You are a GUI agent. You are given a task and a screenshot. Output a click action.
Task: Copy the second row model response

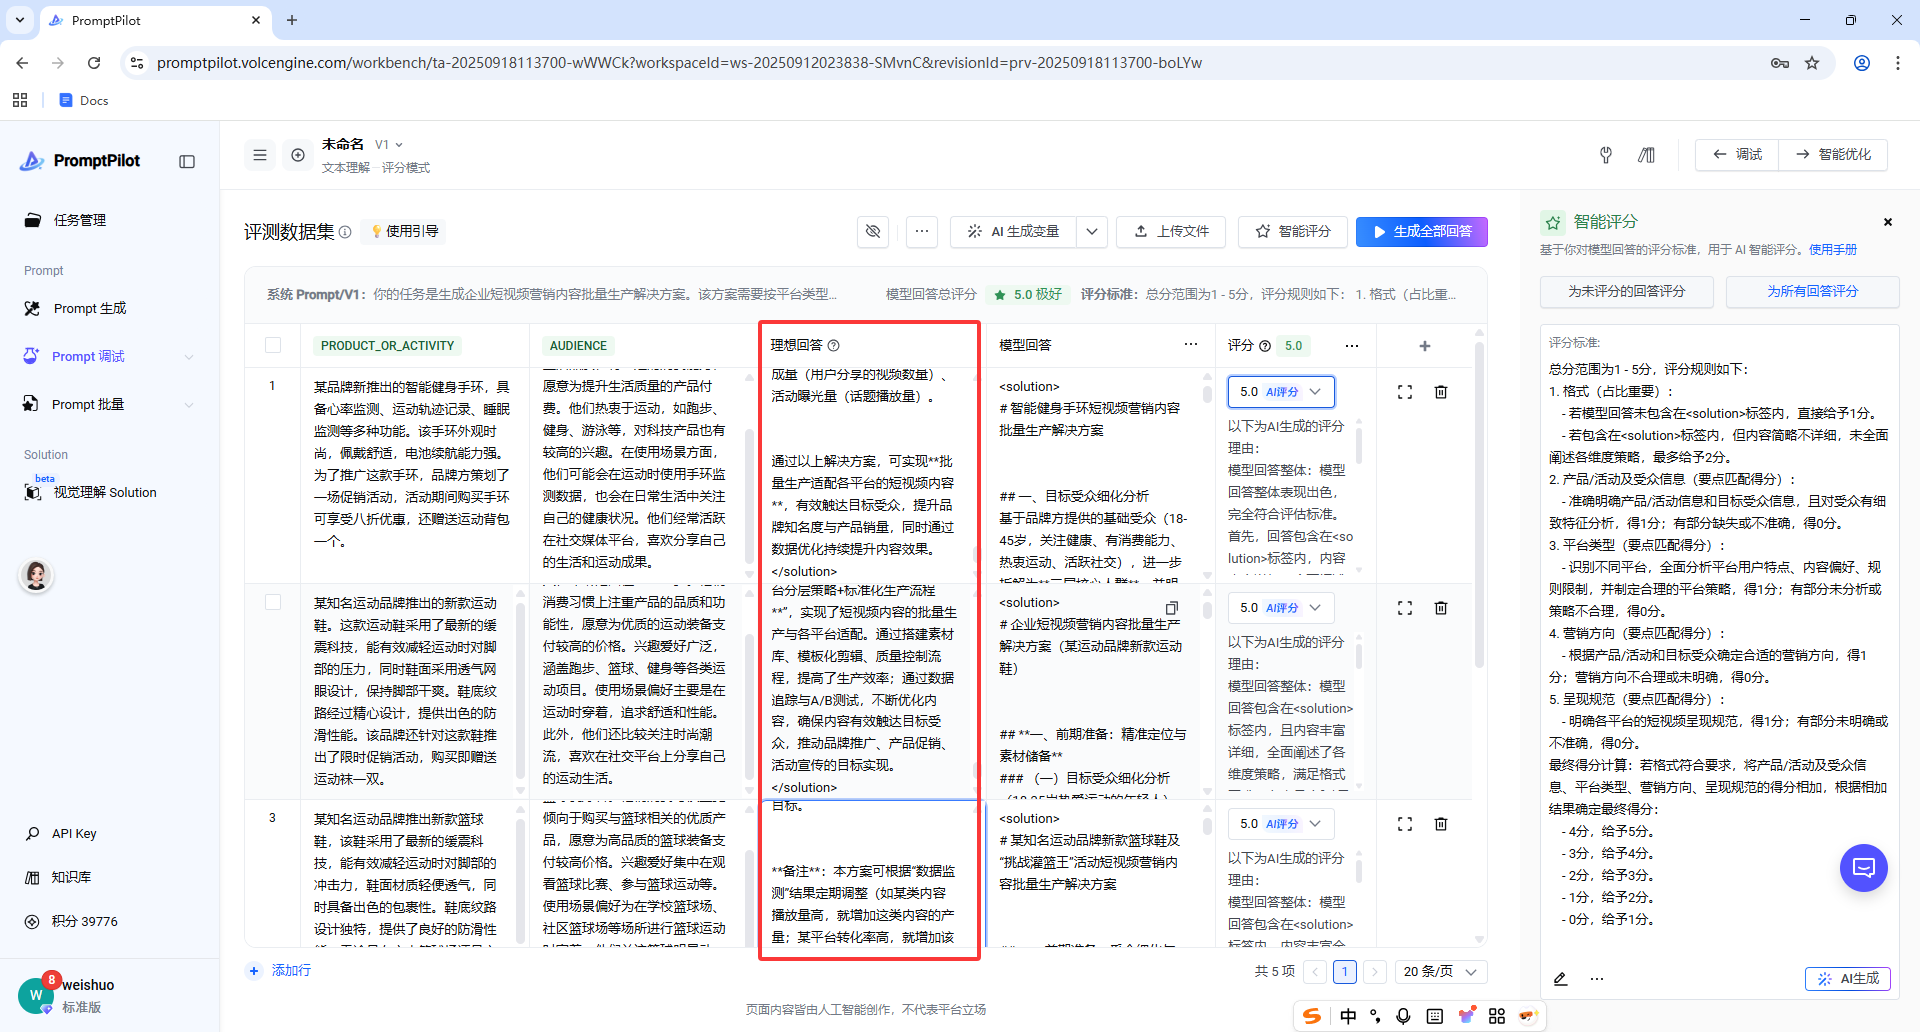(x=1172, y=608)
